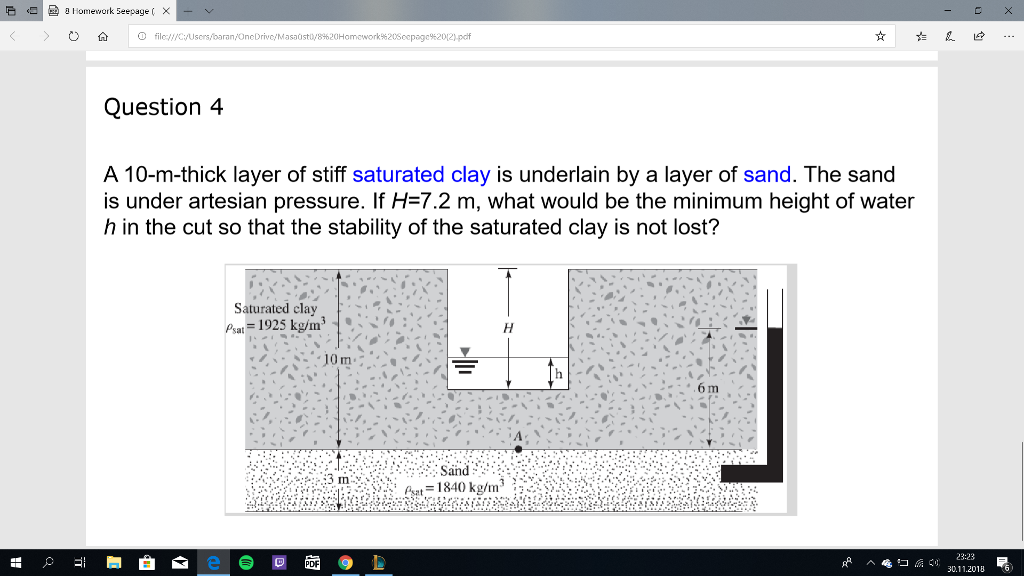
Task: Open the Windows Start menu
Action: click(x=16, y=563)
